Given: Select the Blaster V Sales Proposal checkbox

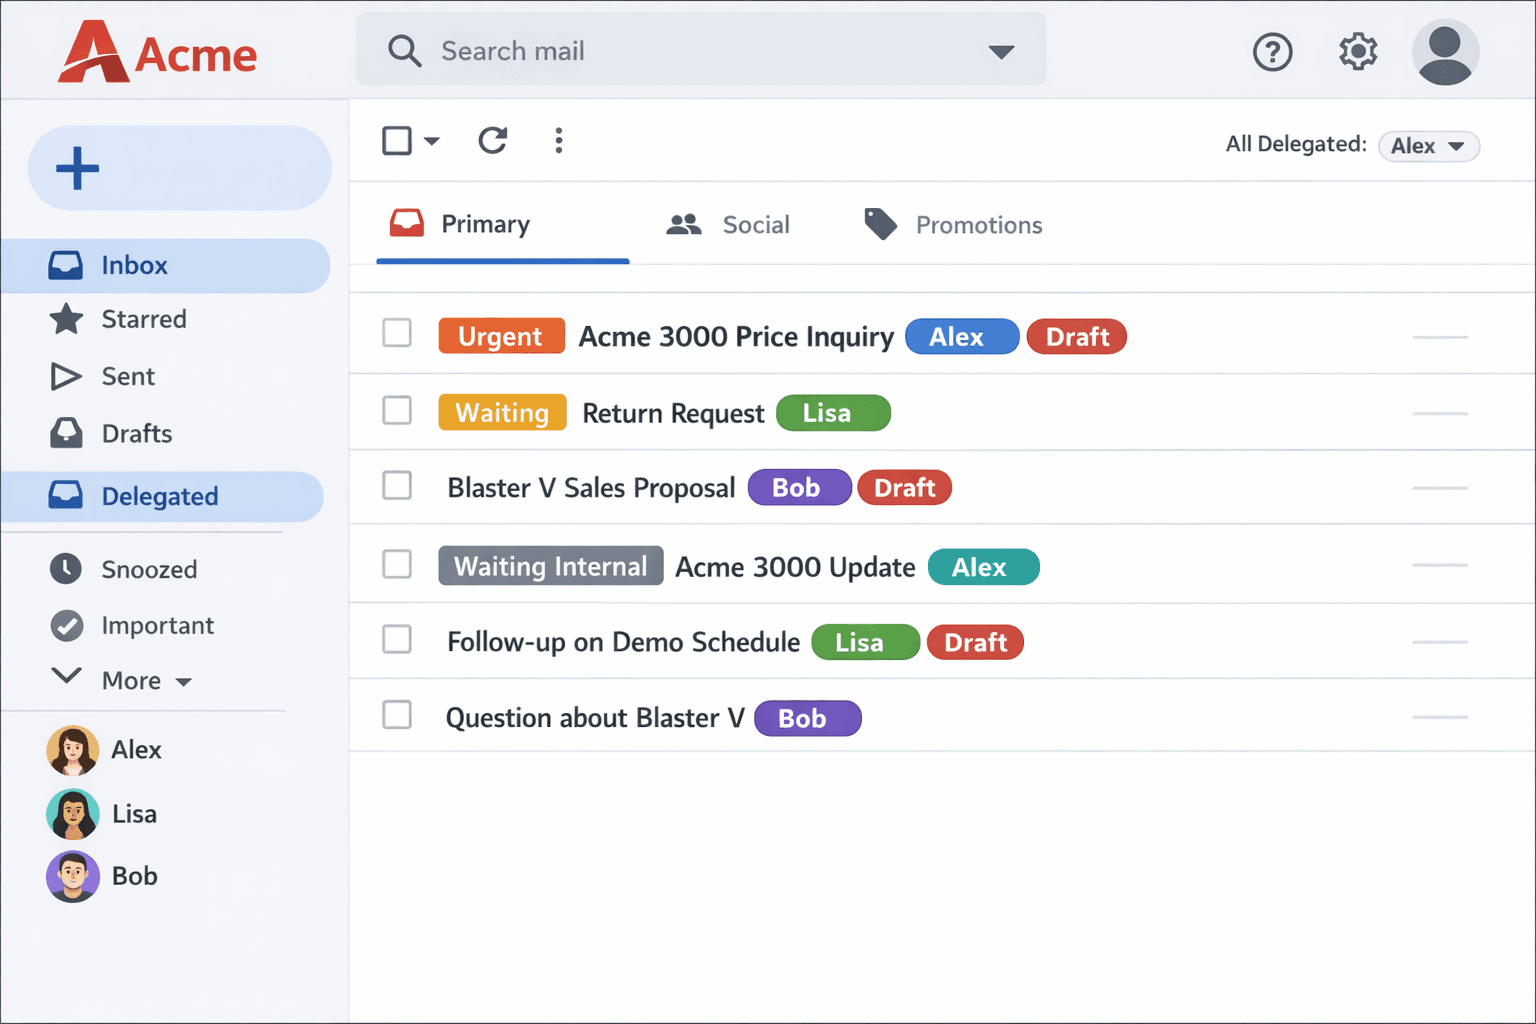Looking at the screenshot, I should coord(397,486).
